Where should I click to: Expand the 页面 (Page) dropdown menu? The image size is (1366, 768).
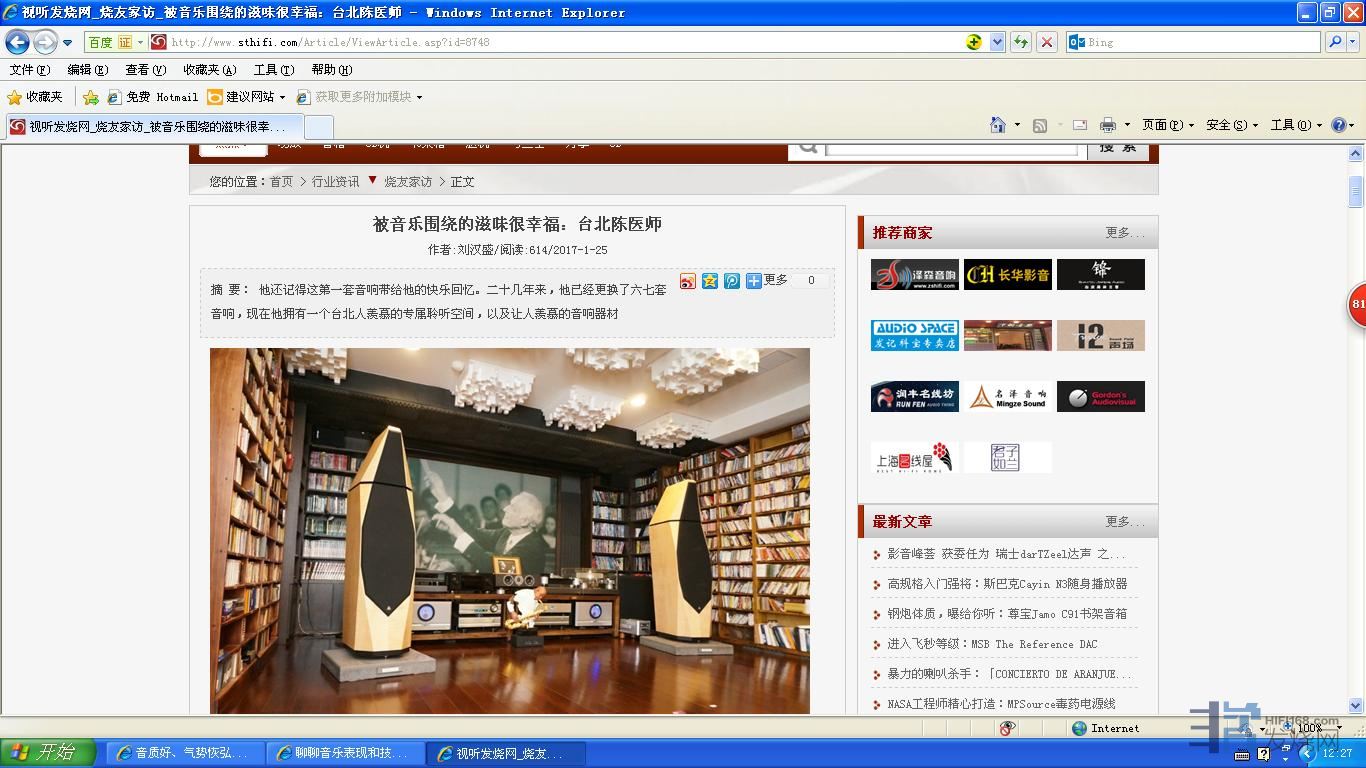(1168, 125)
